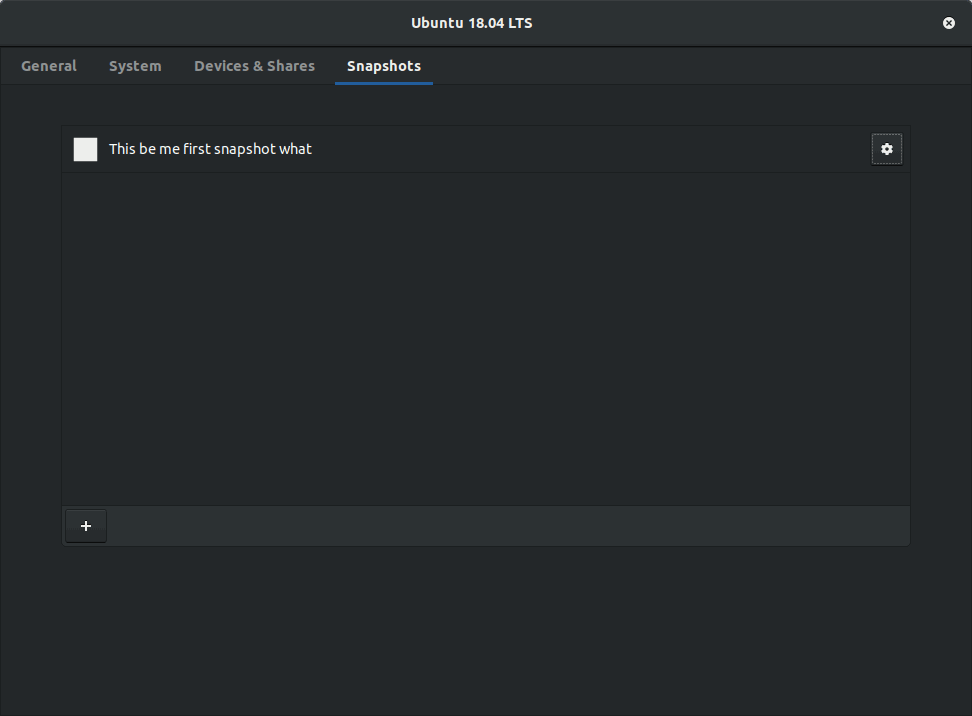Click empty area of the snapshots list

tap(486, 340)
